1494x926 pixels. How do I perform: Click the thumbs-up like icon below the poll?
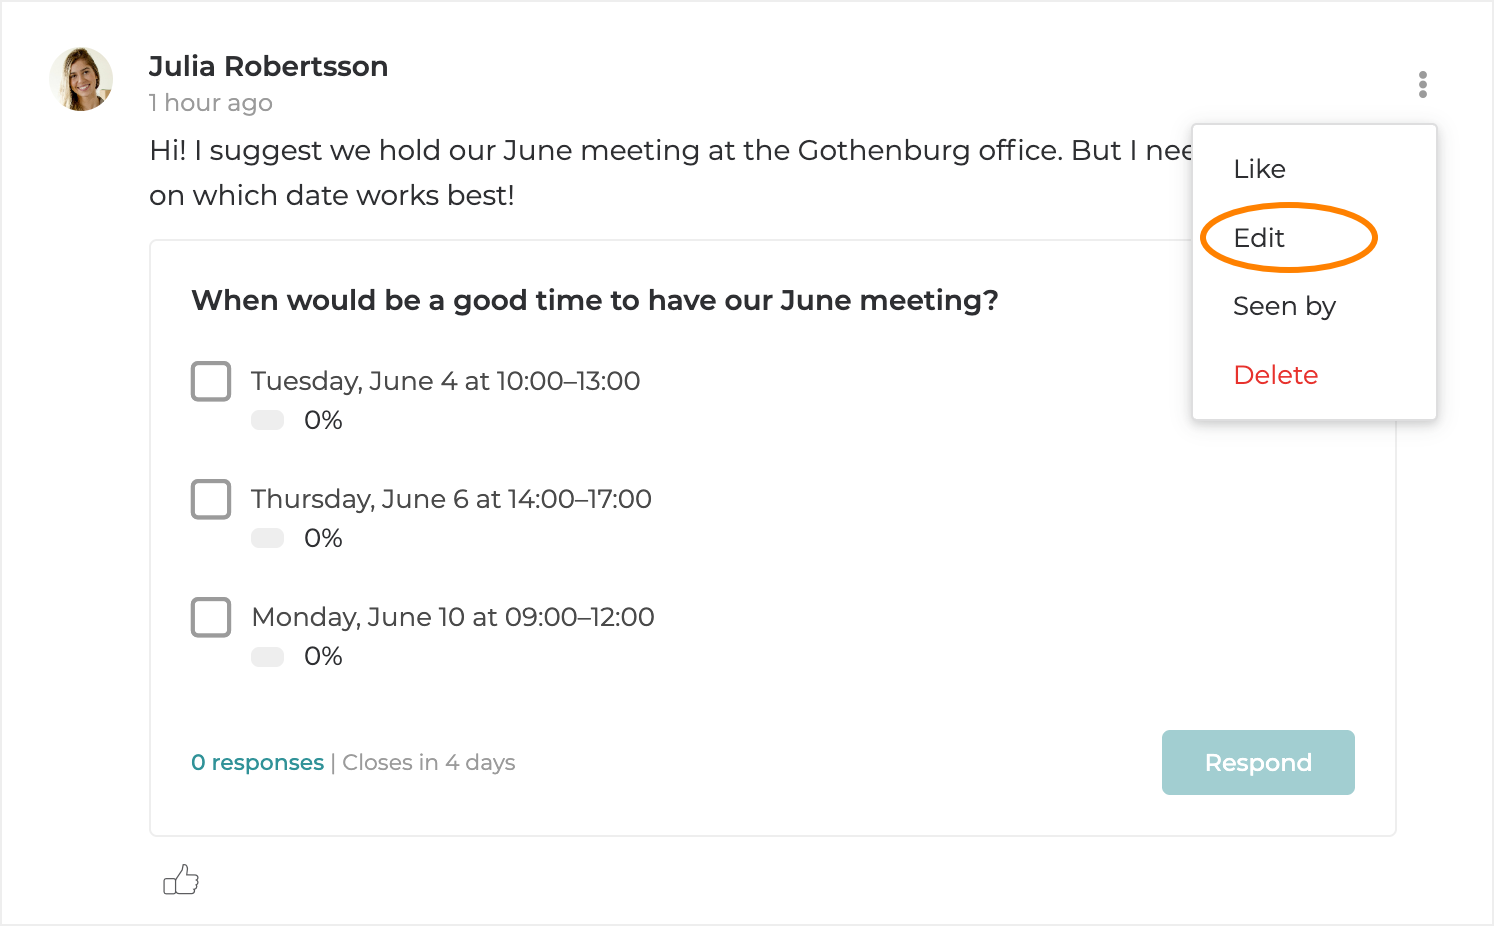coord(181,880)
